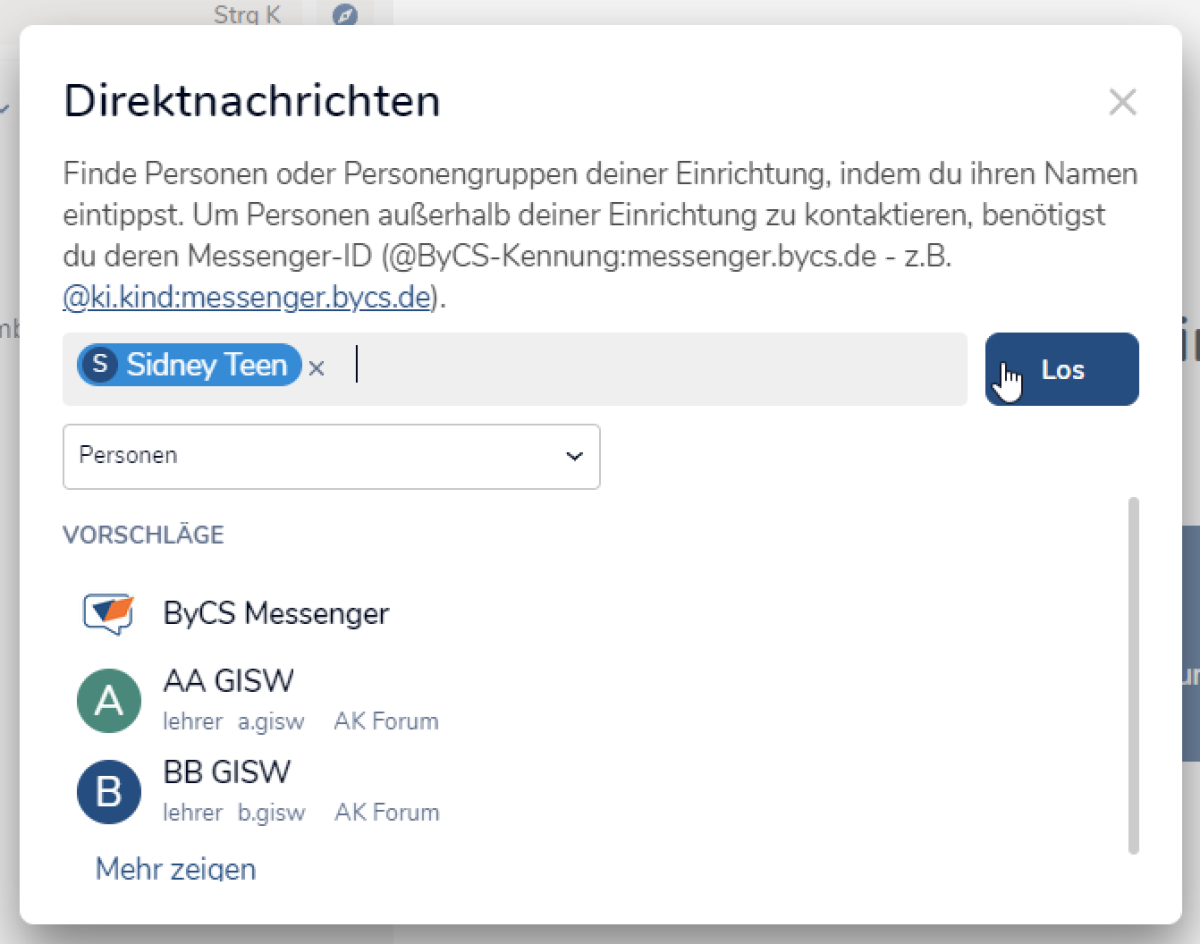
Task: Remove Sidney Teen with the small x
Action: 317,368
